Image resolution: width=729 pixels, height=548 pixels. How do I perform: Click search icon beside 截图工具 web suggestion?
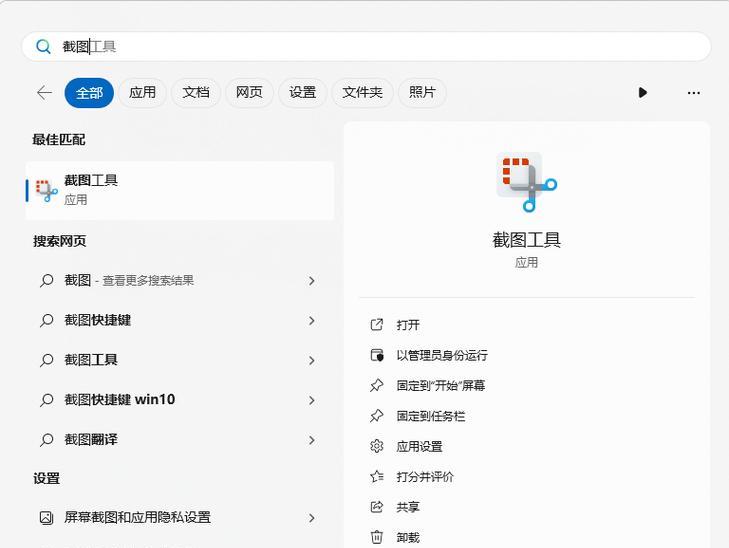pos(46,360)
